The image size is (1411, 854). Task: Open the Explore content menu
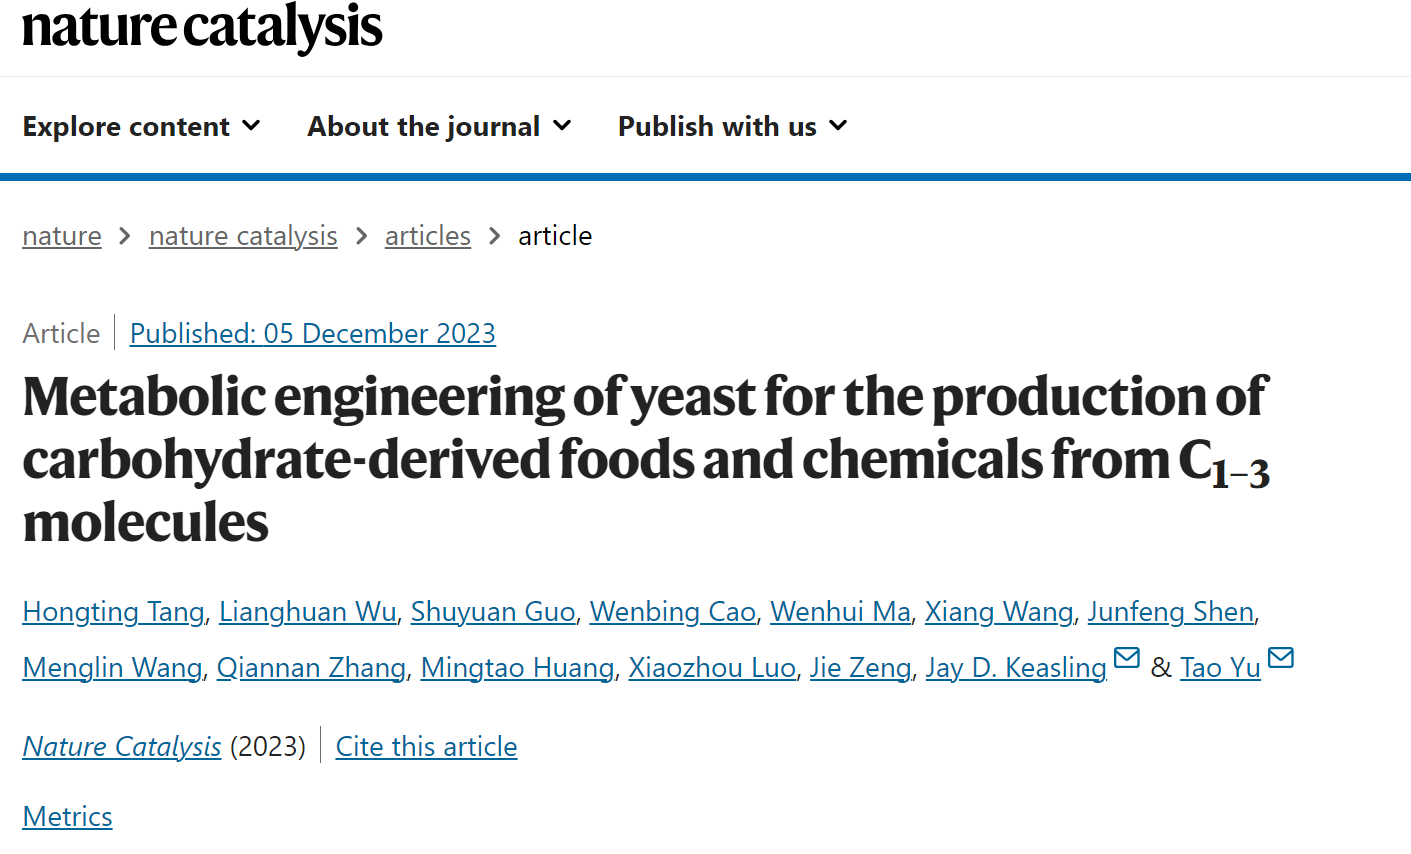[141, 126]
